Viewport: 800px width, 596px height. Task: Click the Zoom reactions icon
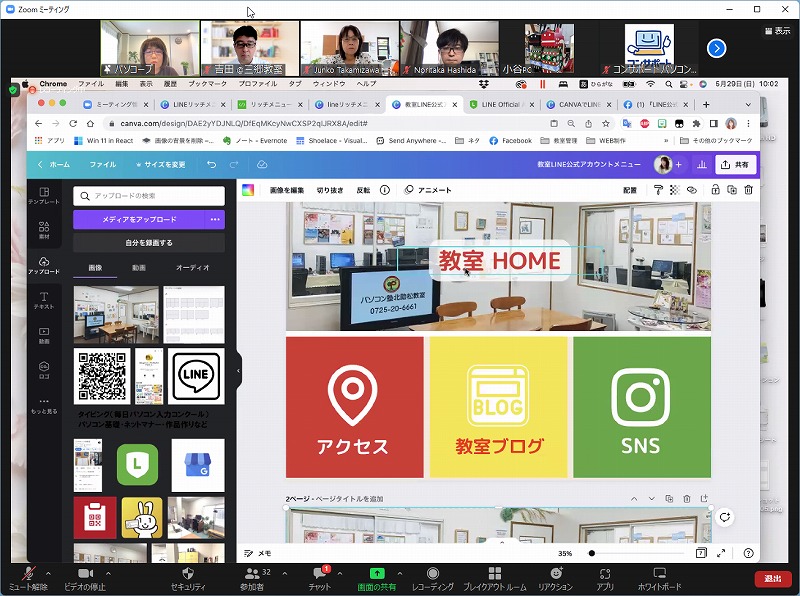[x=555, y=573]
